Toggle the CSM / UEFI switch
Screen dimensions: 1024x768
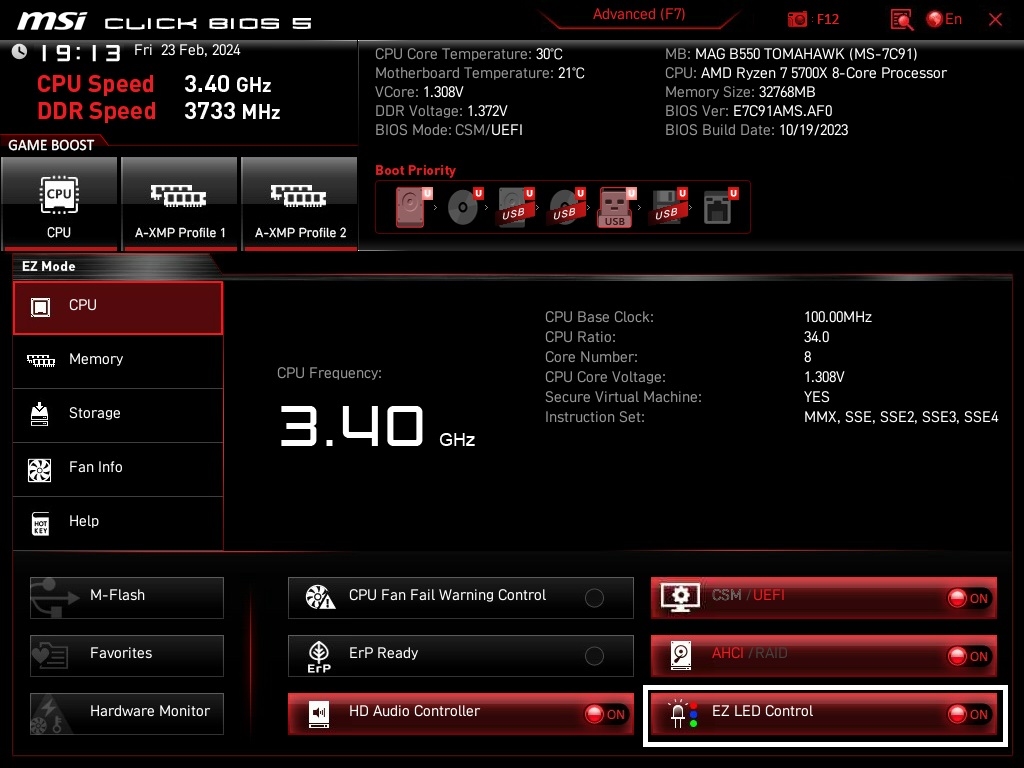click(824, 597)
